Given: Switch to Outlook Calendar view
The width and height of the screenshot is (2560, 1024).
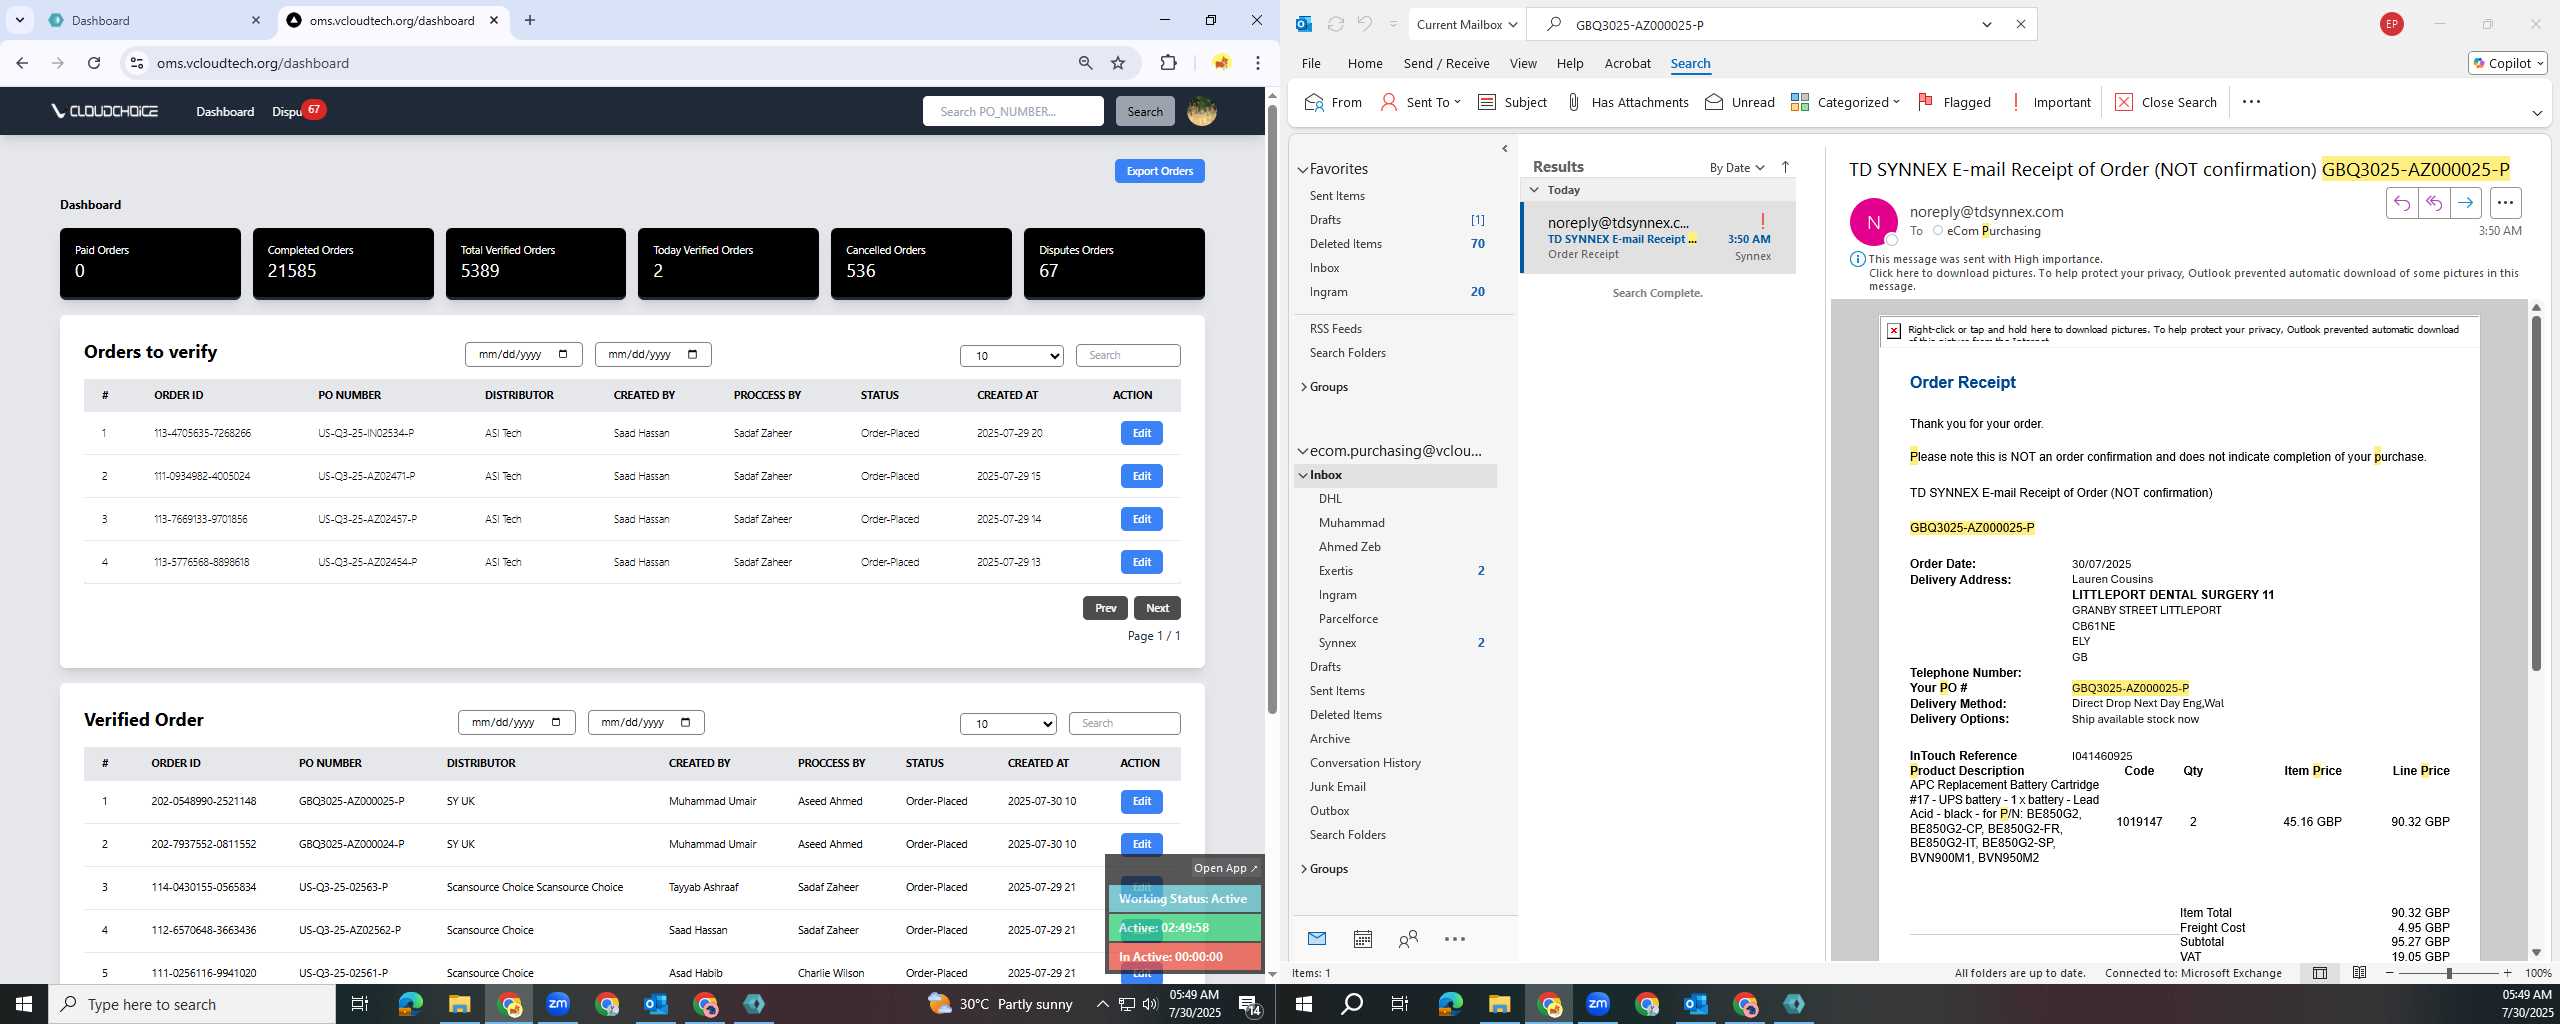Looking at the screenshot, I should 1362,939.
